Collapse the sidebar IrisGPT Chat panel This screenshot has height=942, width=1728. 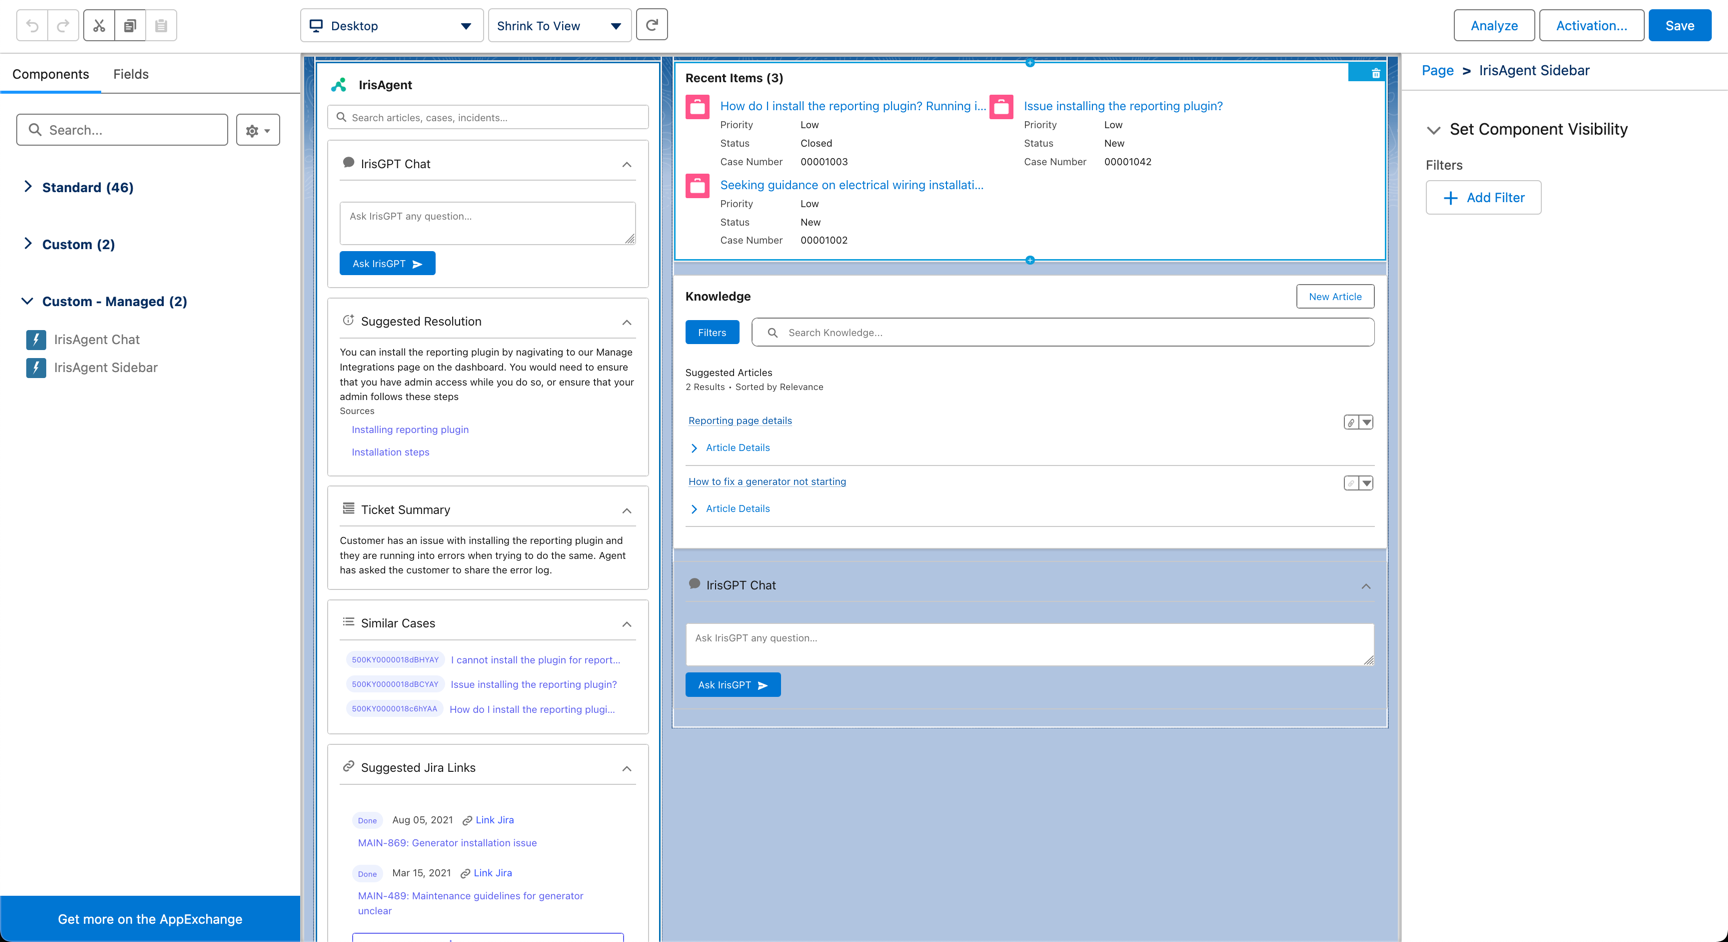627,165
